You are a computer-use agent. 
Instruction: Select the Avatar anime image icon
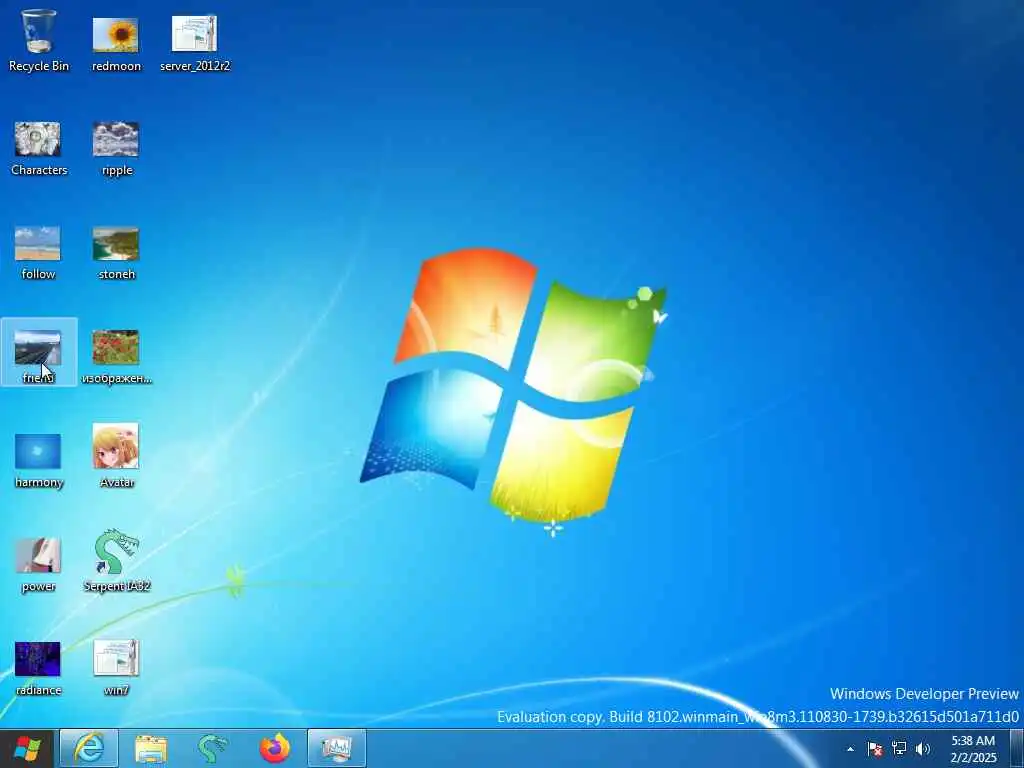coord(116,455)
